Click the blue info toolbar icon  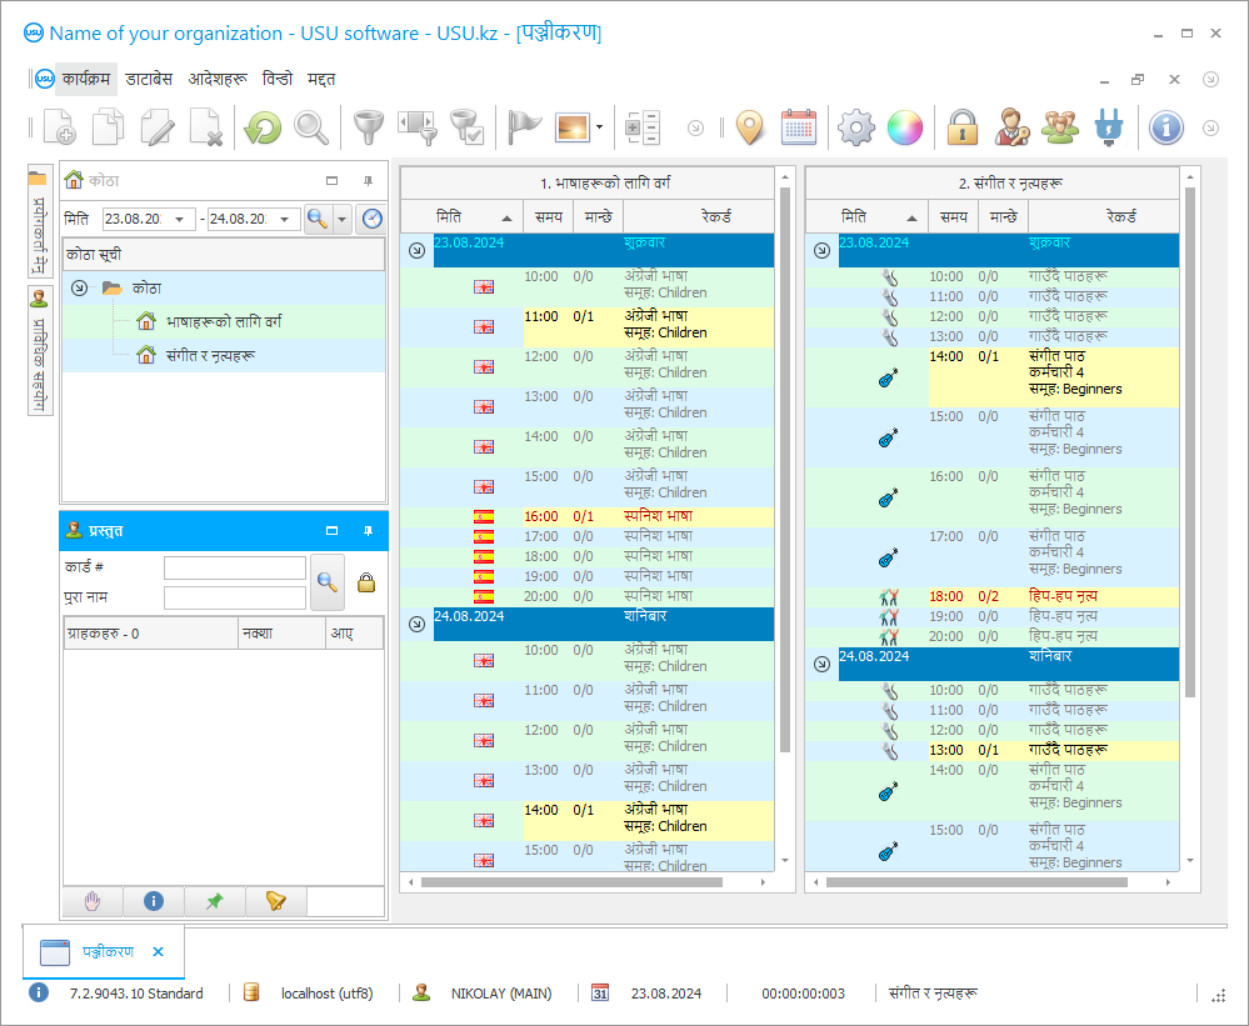1166,127
